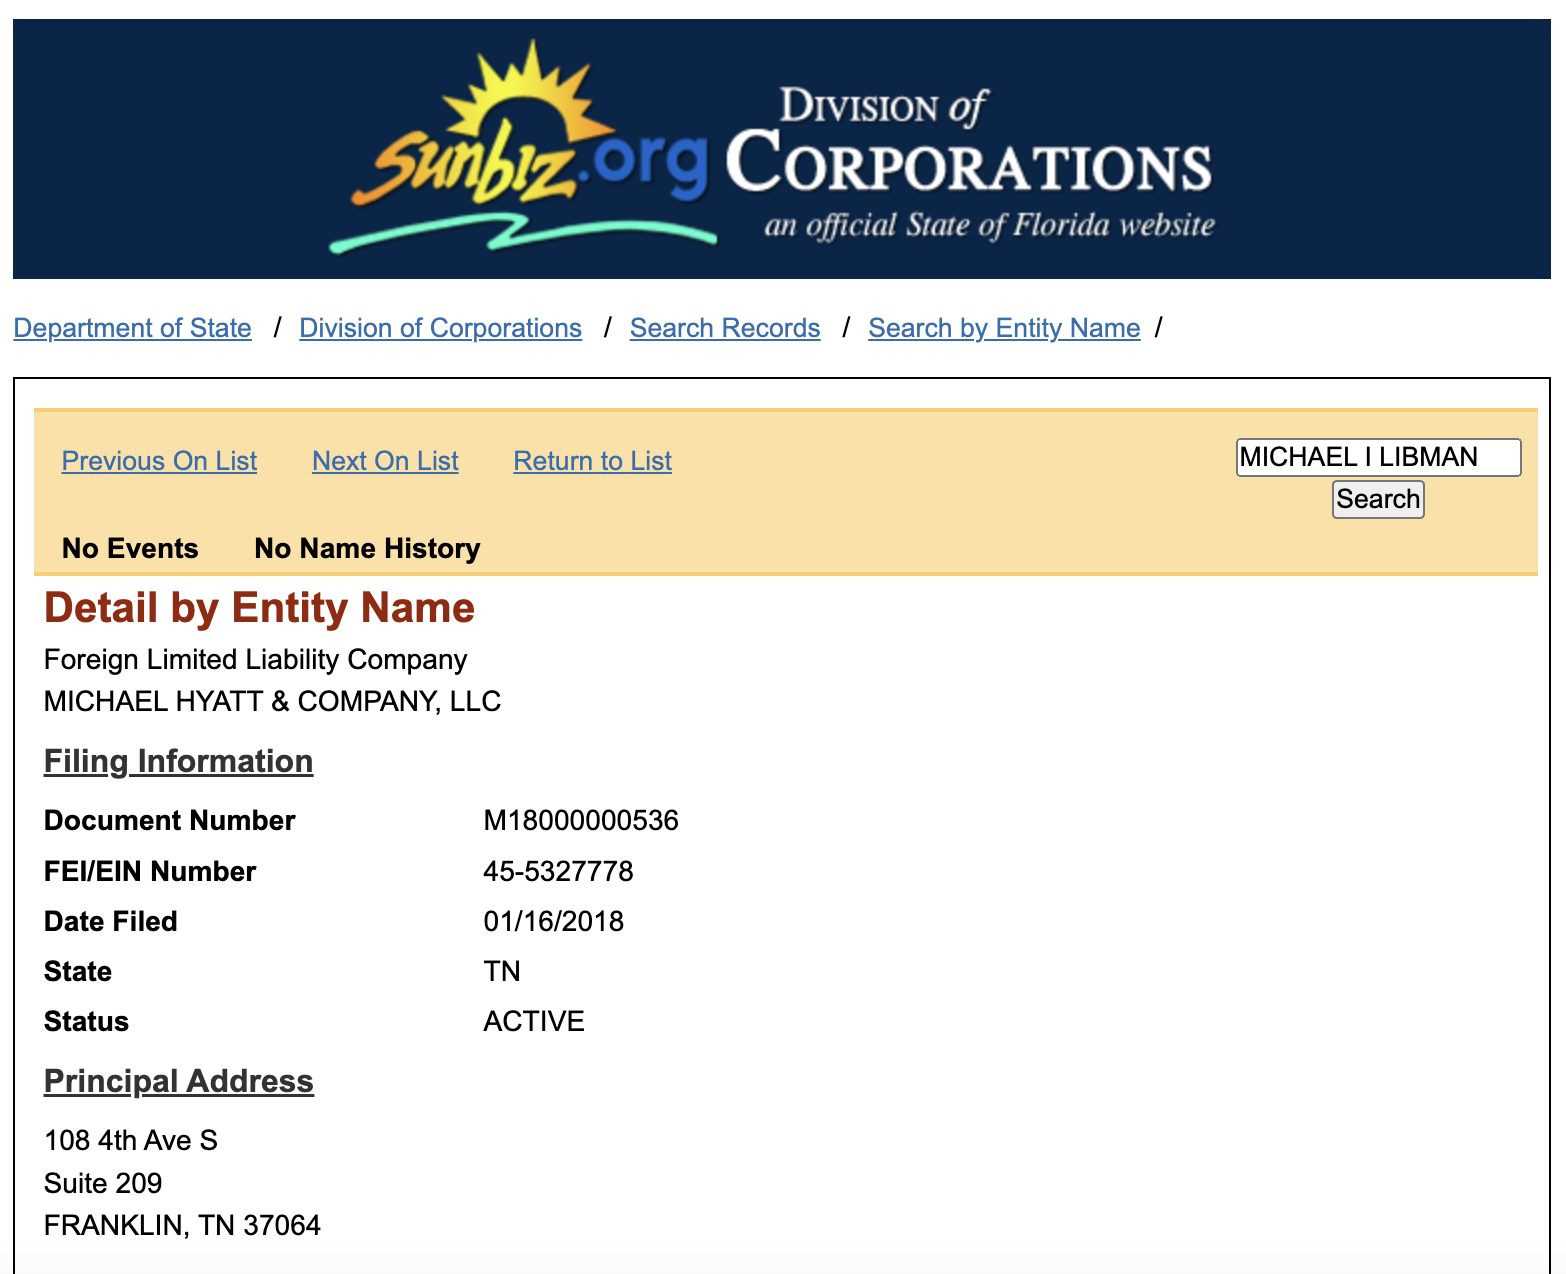Click the official State of Florida website tagline
Viewport: 1566px width, 1274px height.
(x=989, y=225)
